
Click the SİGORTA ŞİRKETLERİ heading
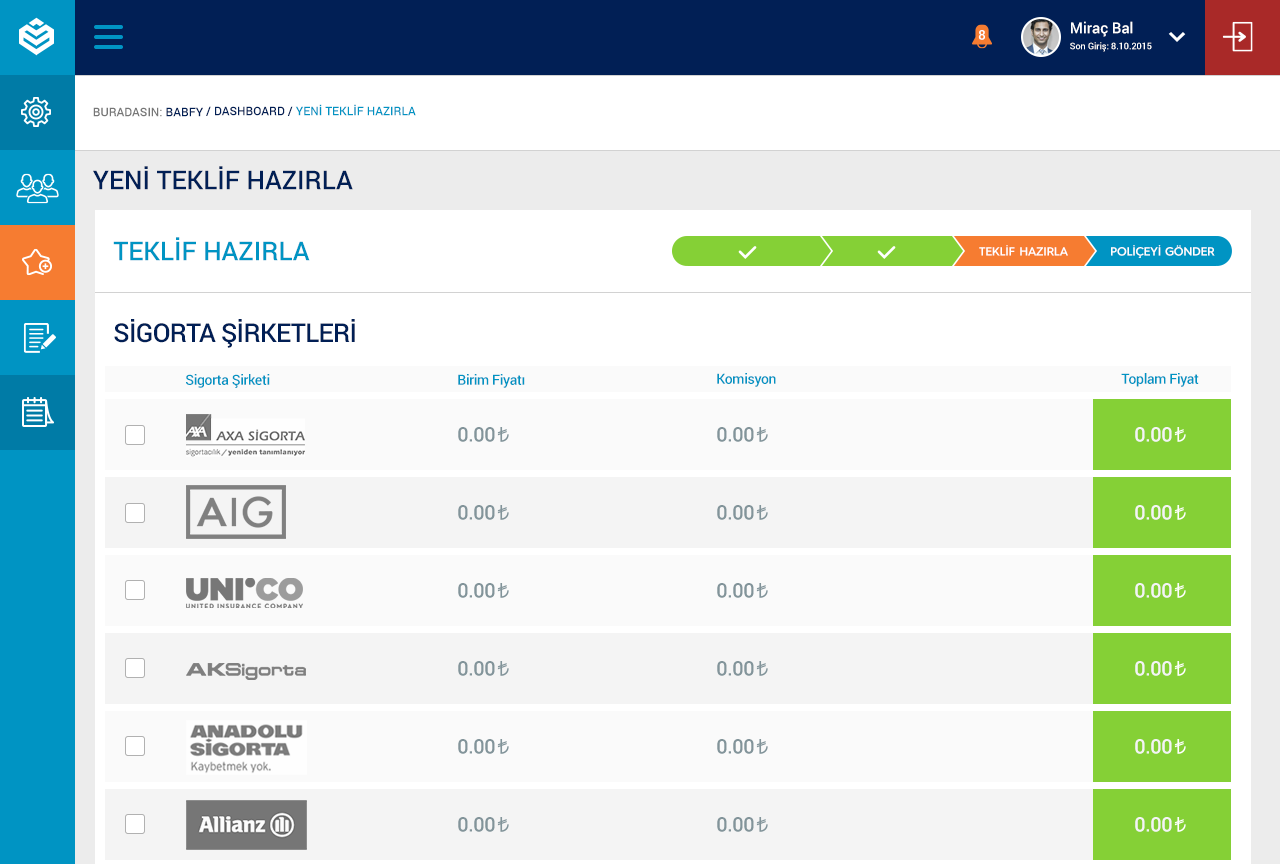(235, 333)
